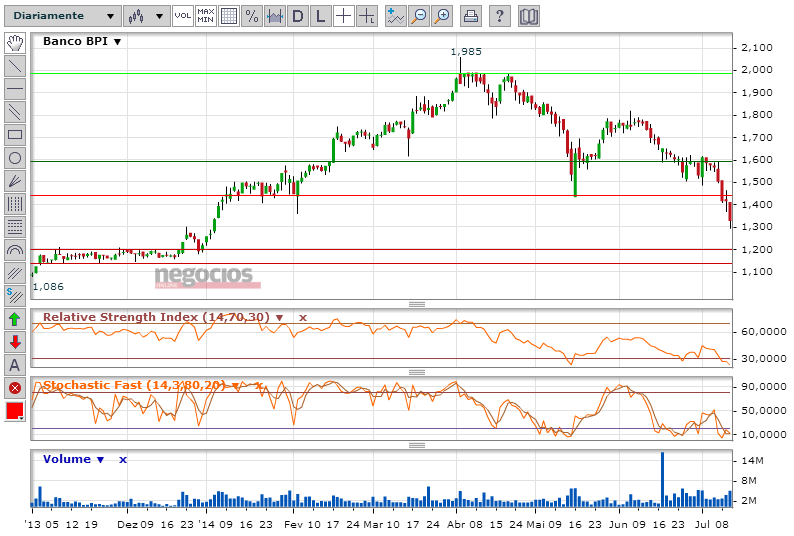Viewport: 794px width, 536px height.
Task: Click the Abr date axis label
Action: point(456,524)
